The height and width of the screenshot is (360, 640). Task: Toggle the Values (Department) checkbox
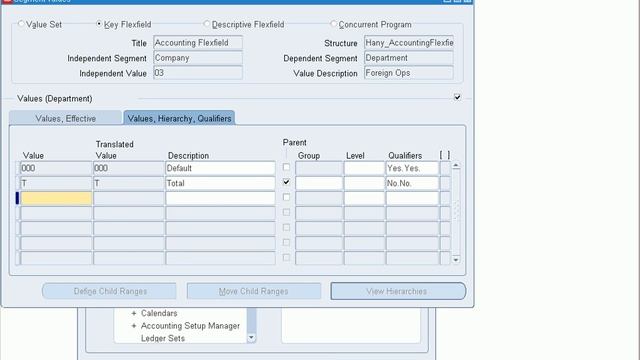(457, 97)
